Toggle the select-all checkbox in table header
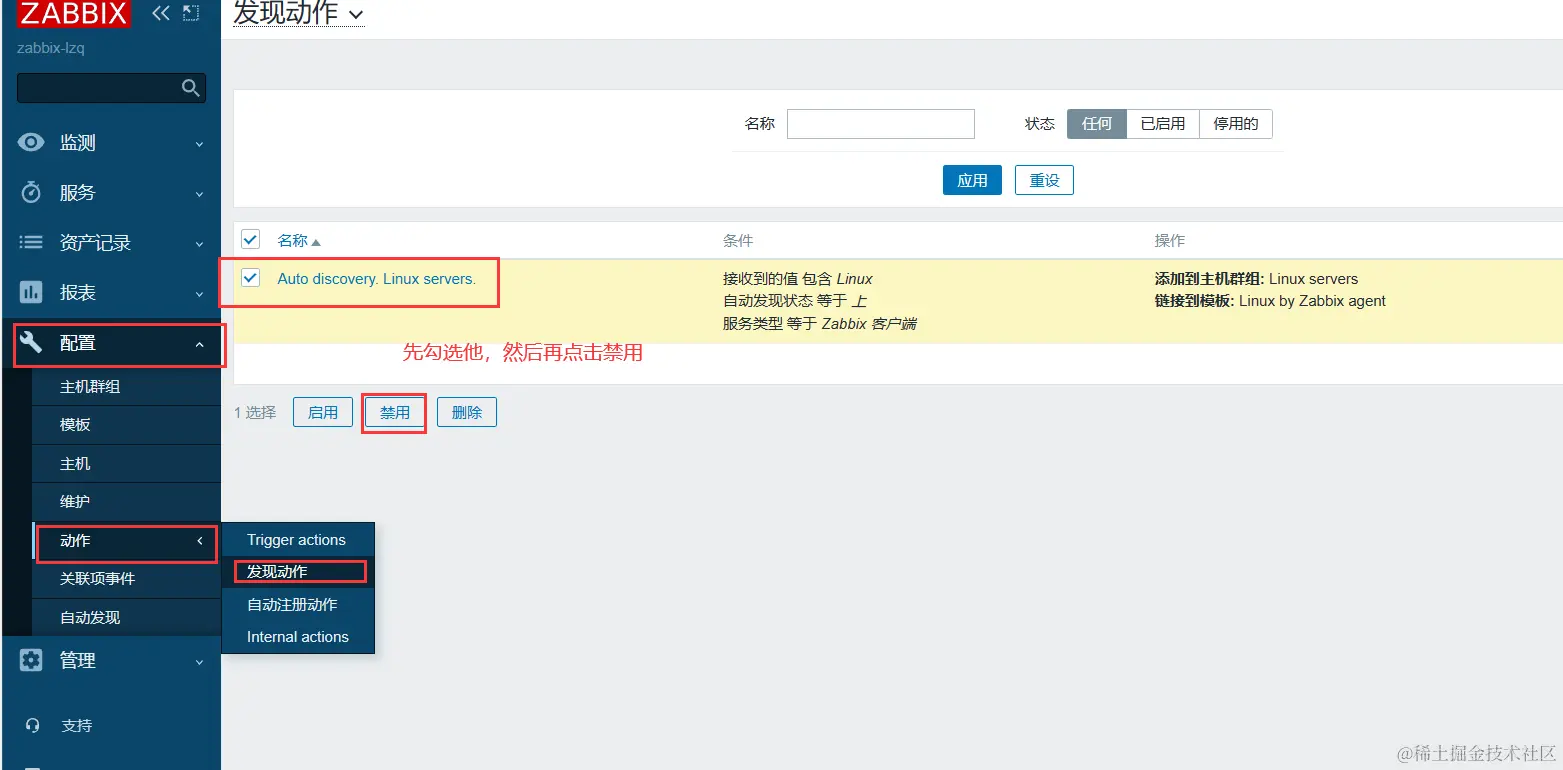1563x770 pixels. [251, 239]
